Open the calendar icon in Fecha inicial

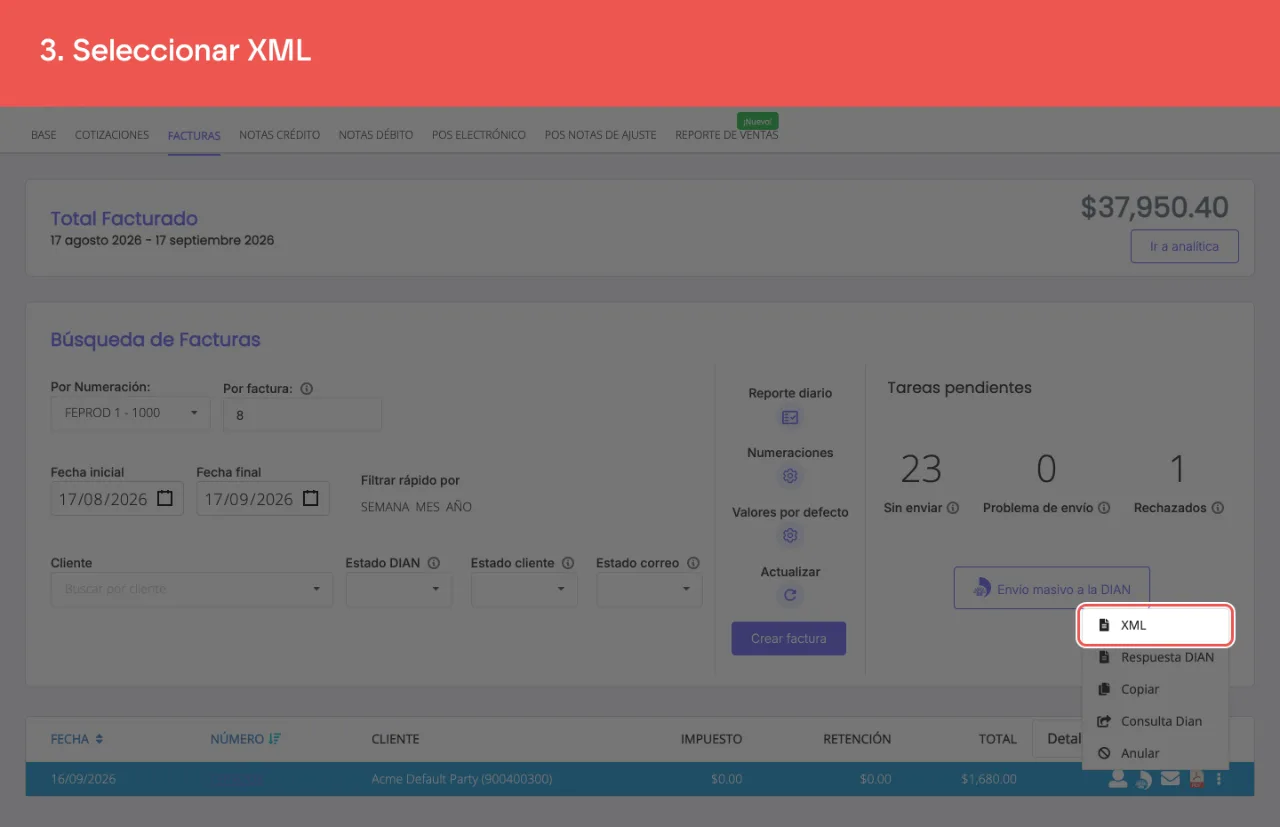click(165, 498)
